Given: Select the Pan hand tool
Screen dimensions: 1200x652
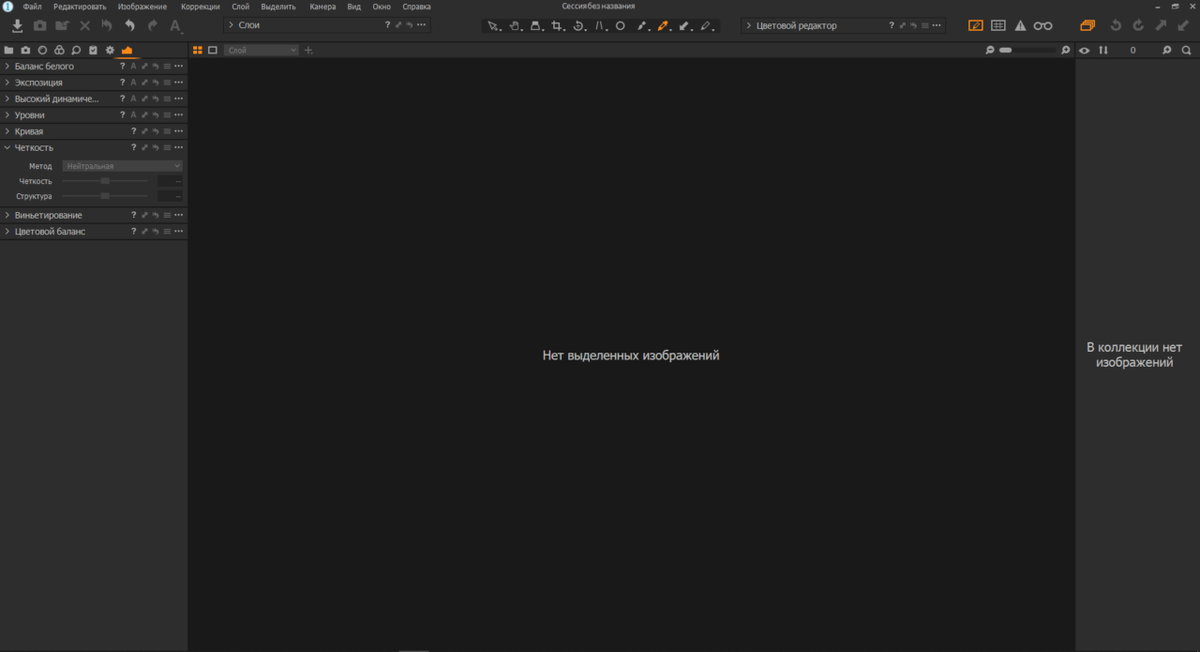Looking at the screenshot, I should coord(515,25).
